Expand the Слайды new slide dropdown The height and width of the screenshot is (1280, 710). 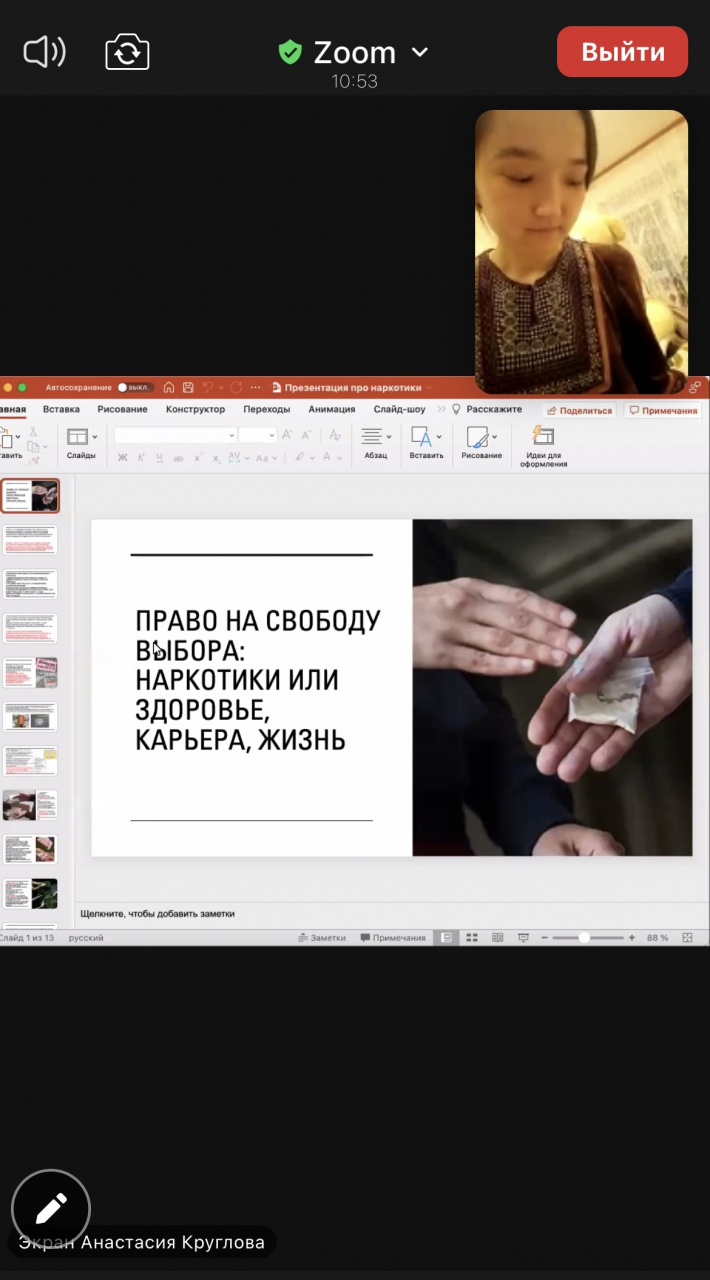95,436
